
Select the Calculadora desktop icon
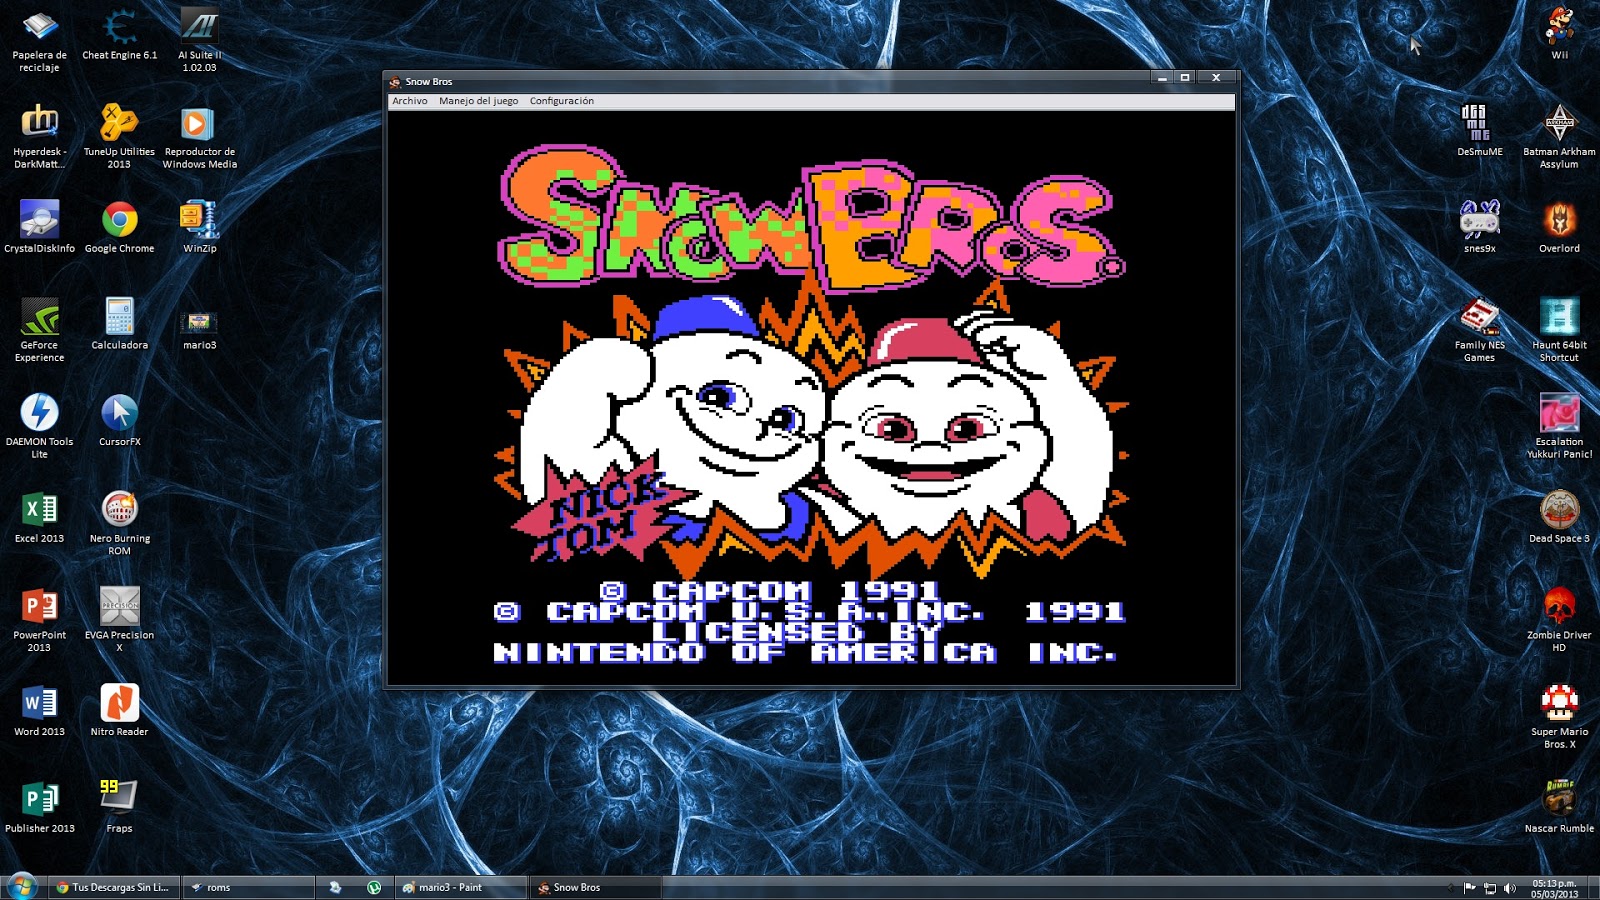pos(120,324)
